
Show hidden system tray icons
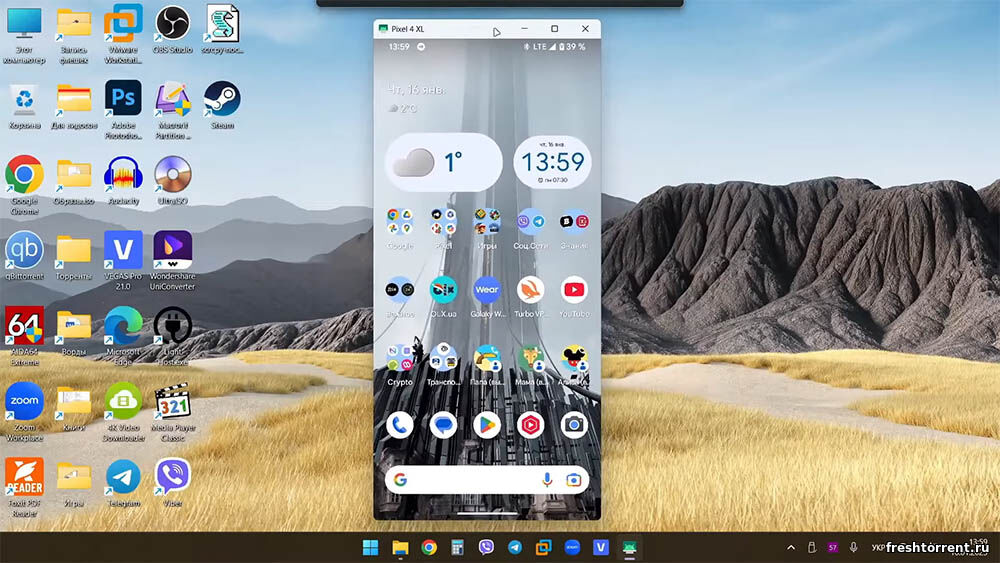791,548
